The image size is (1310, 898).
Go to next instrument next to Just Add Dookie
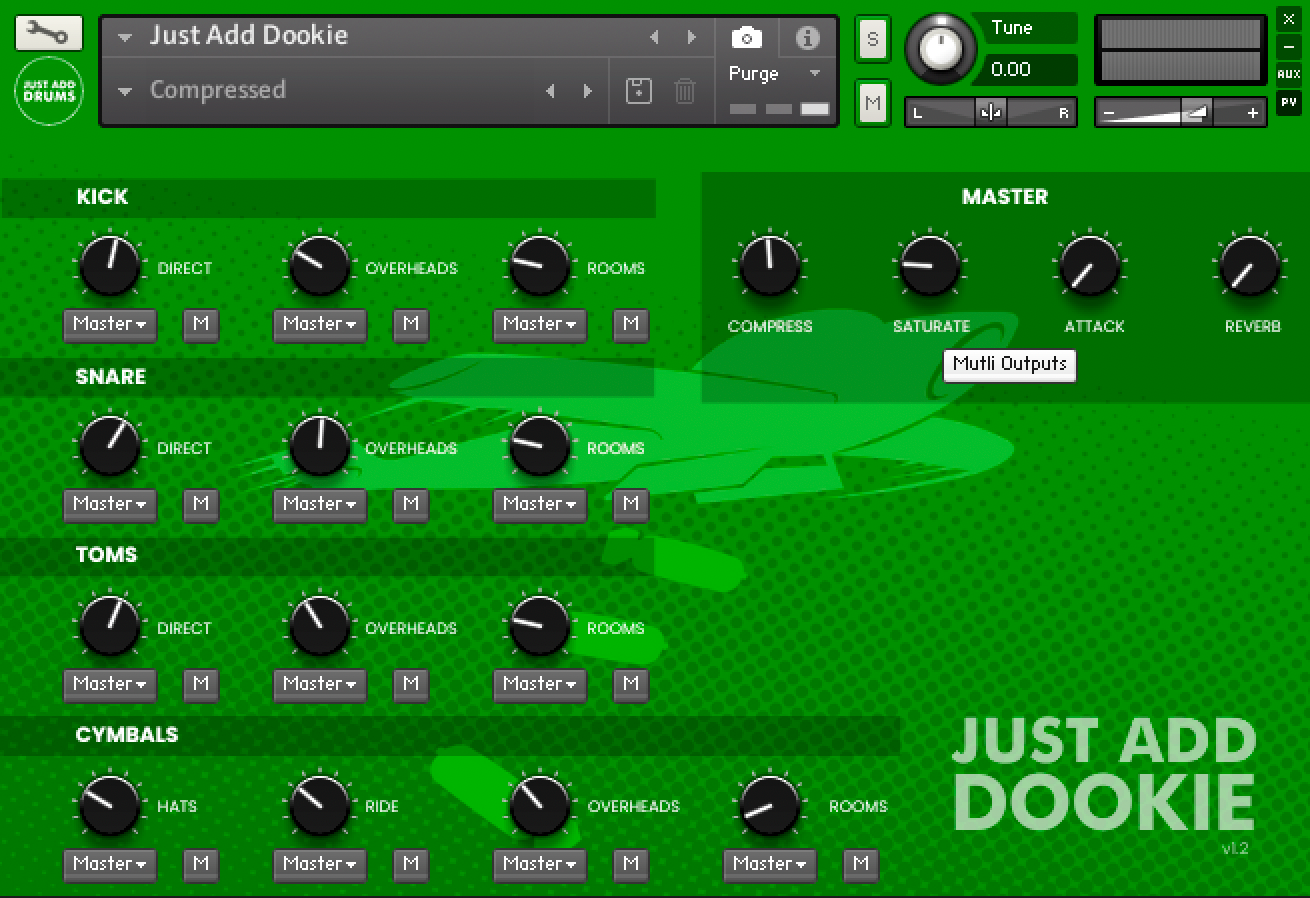click(x=691, y=37)
